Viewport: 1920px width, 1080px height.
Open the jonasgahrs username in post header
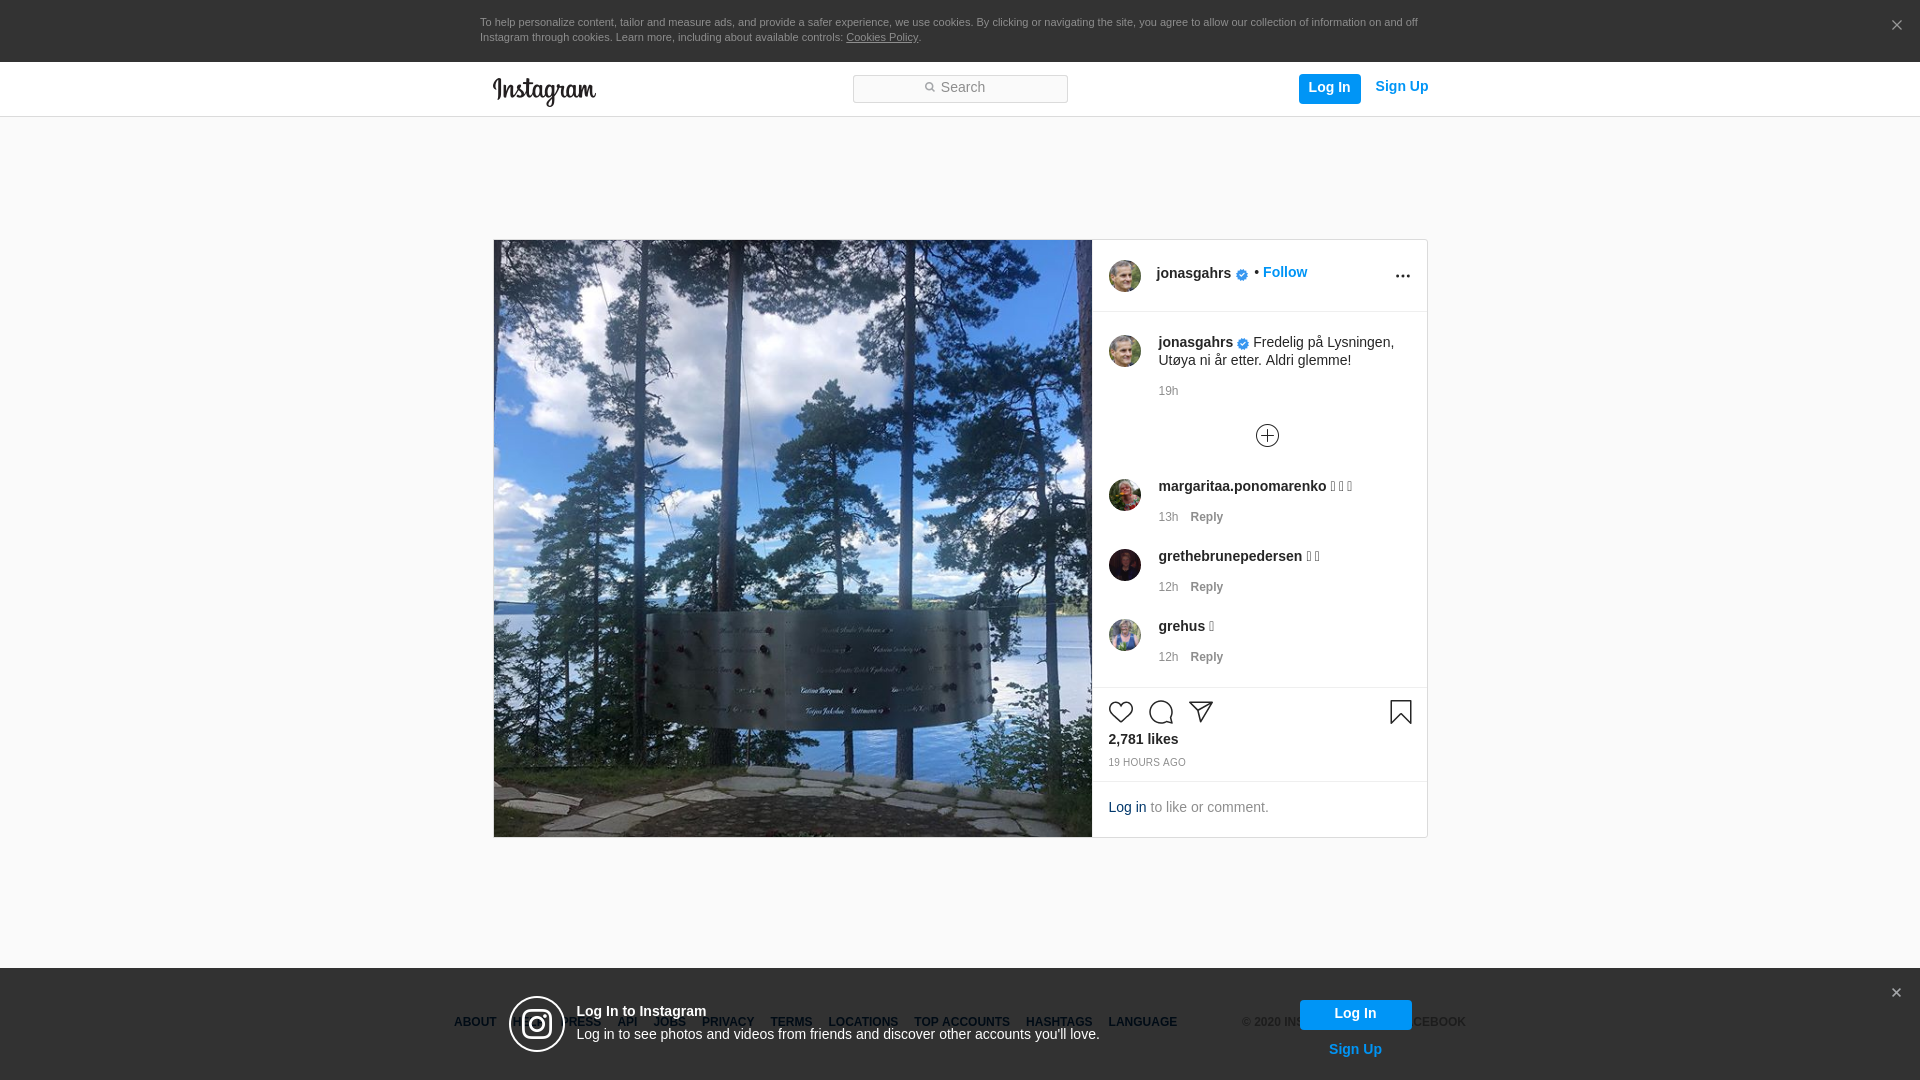tap(1194, 273)
